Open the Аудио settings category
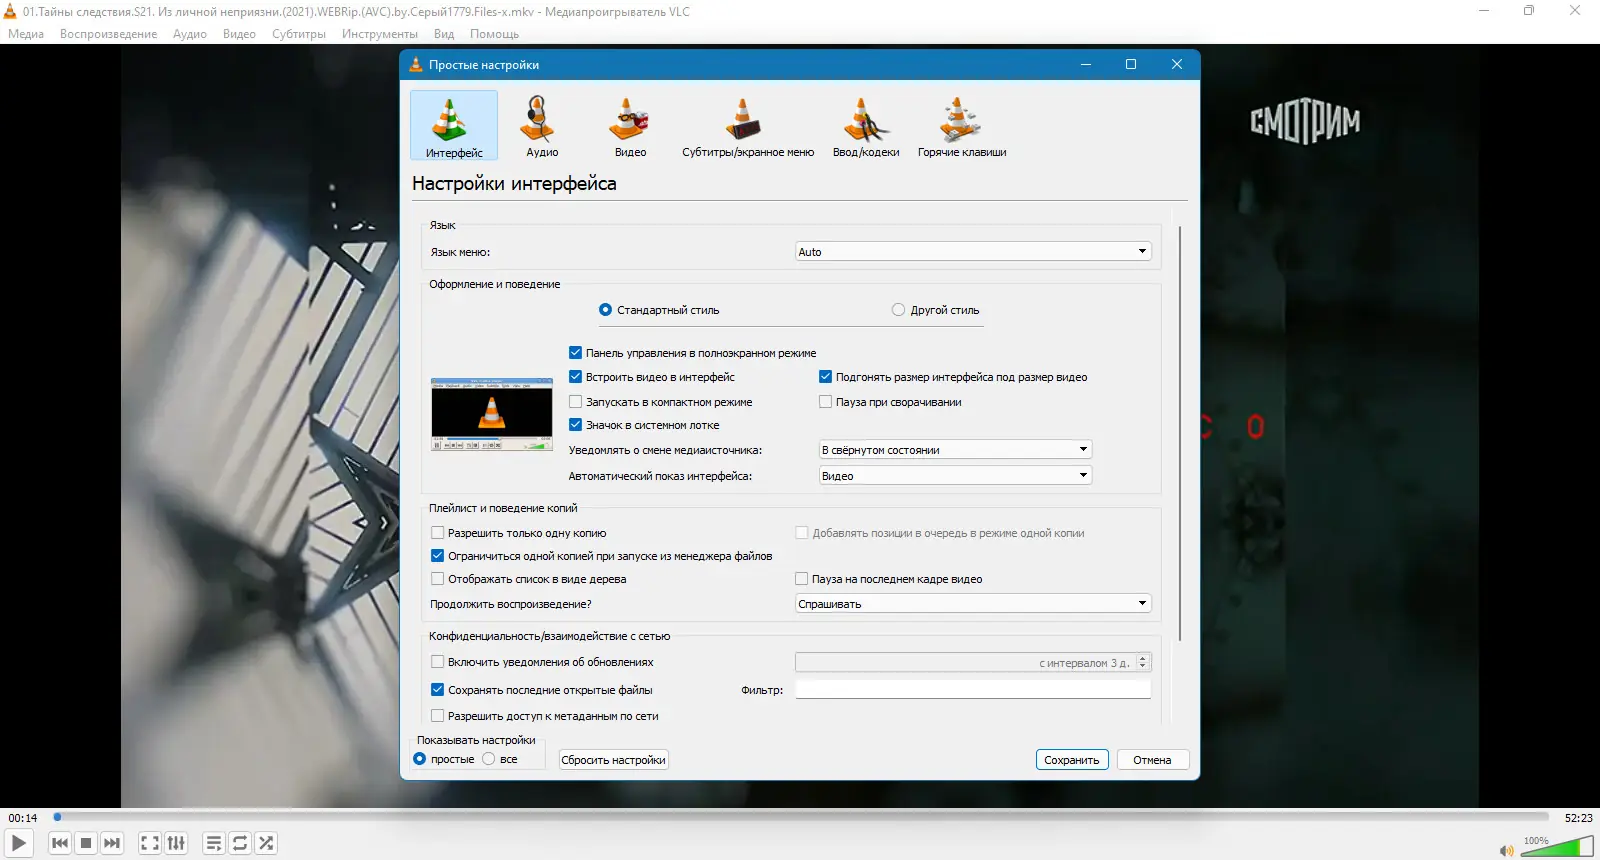Screen dimensions: 1600x860 point(542,126)
